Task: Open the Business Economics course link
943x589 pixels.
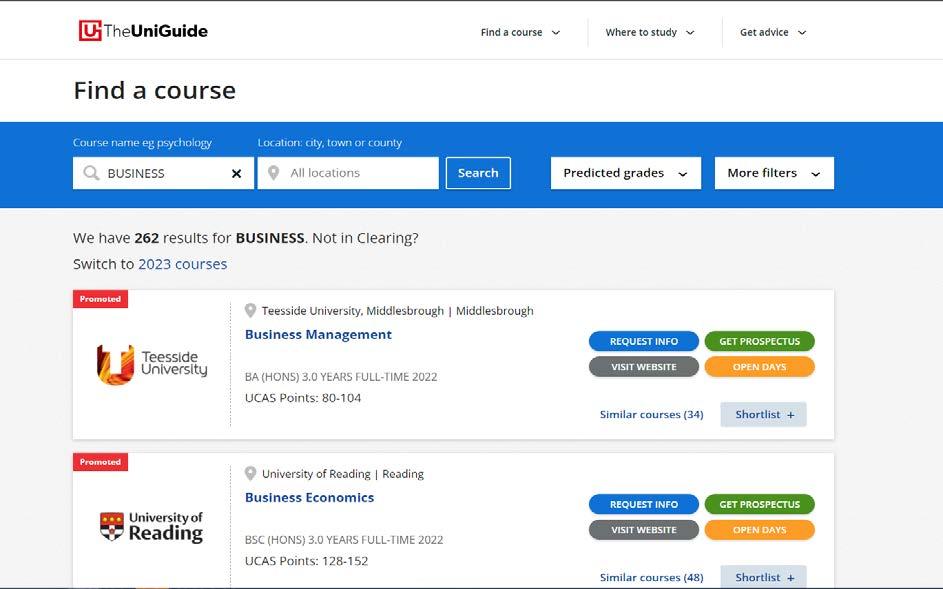Action: coord(309,498)
